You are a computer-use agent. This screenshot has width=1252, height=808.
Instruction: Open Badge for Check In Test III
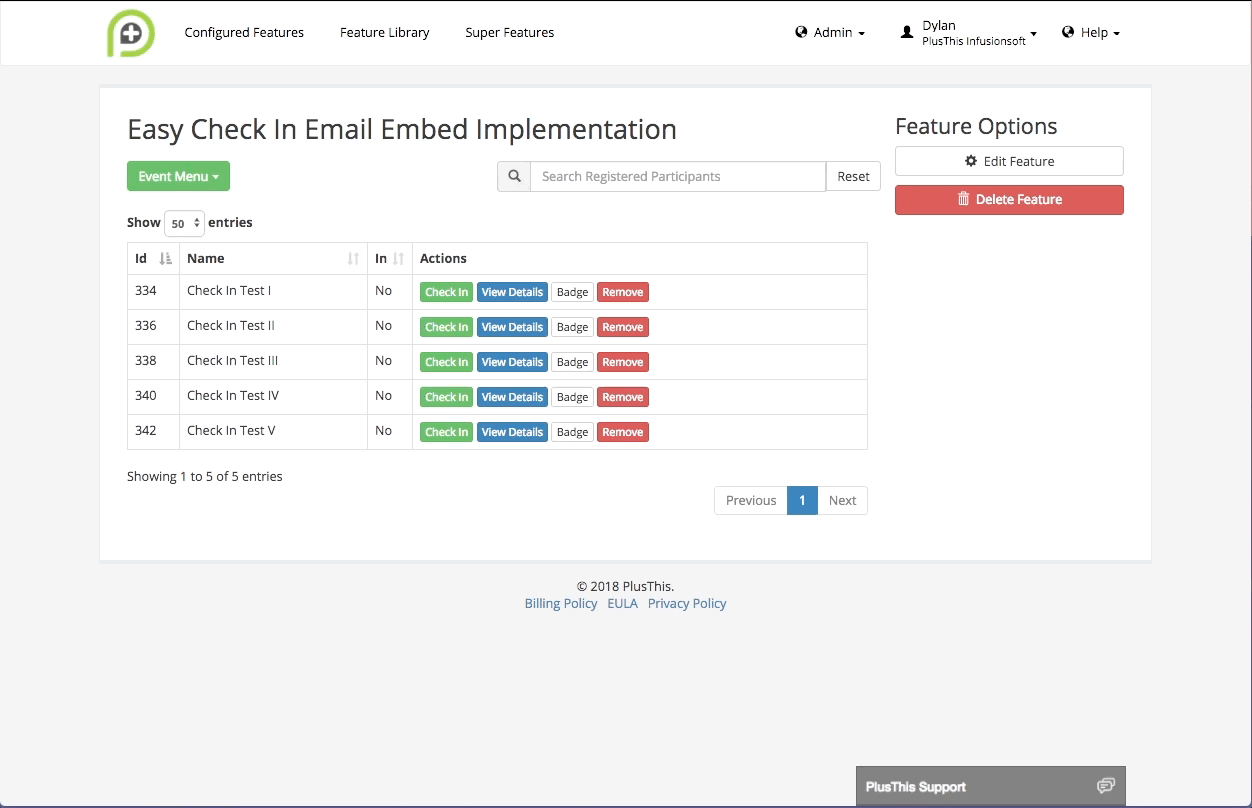pos(572,362)
